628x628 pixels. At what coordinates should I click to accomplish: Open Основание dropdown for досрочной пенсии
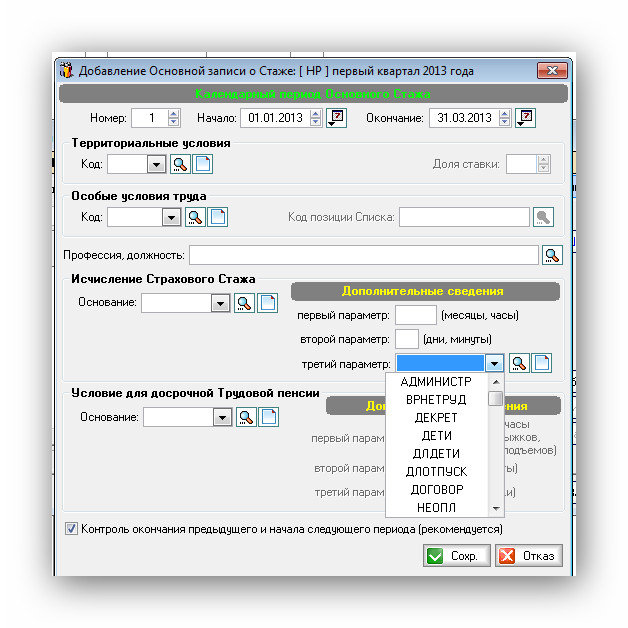(222, 417)
